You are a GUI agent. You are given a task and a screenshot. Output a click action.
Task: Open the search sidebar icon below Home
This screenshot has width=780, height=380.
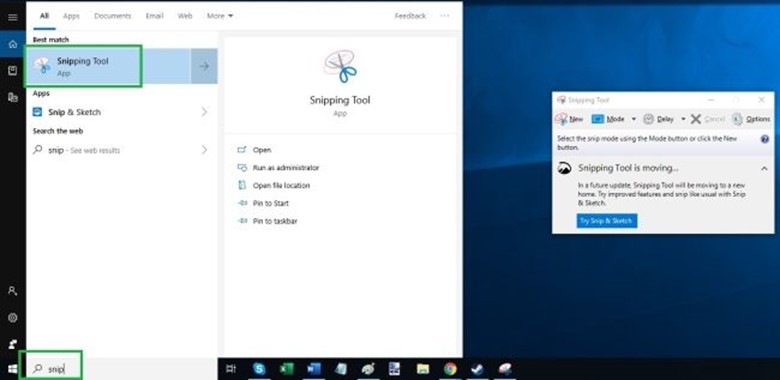[13, 71]
